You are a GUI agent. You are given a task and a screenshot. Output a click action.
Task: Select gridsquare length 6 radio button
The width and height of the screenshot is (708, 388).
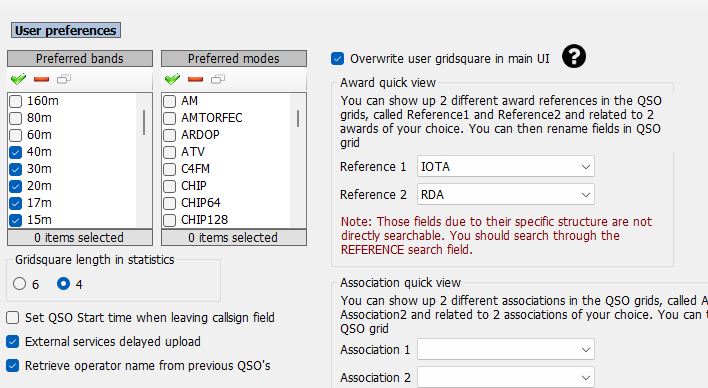tap(19, 284)
